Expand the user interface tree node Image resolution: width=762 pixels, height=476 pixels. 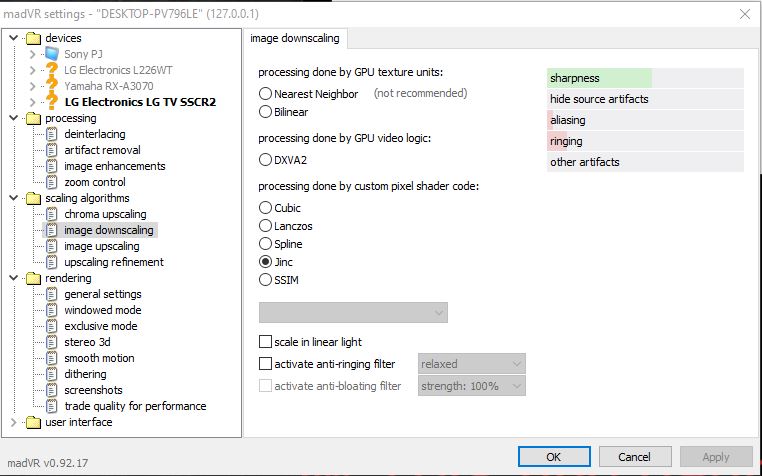14,423
